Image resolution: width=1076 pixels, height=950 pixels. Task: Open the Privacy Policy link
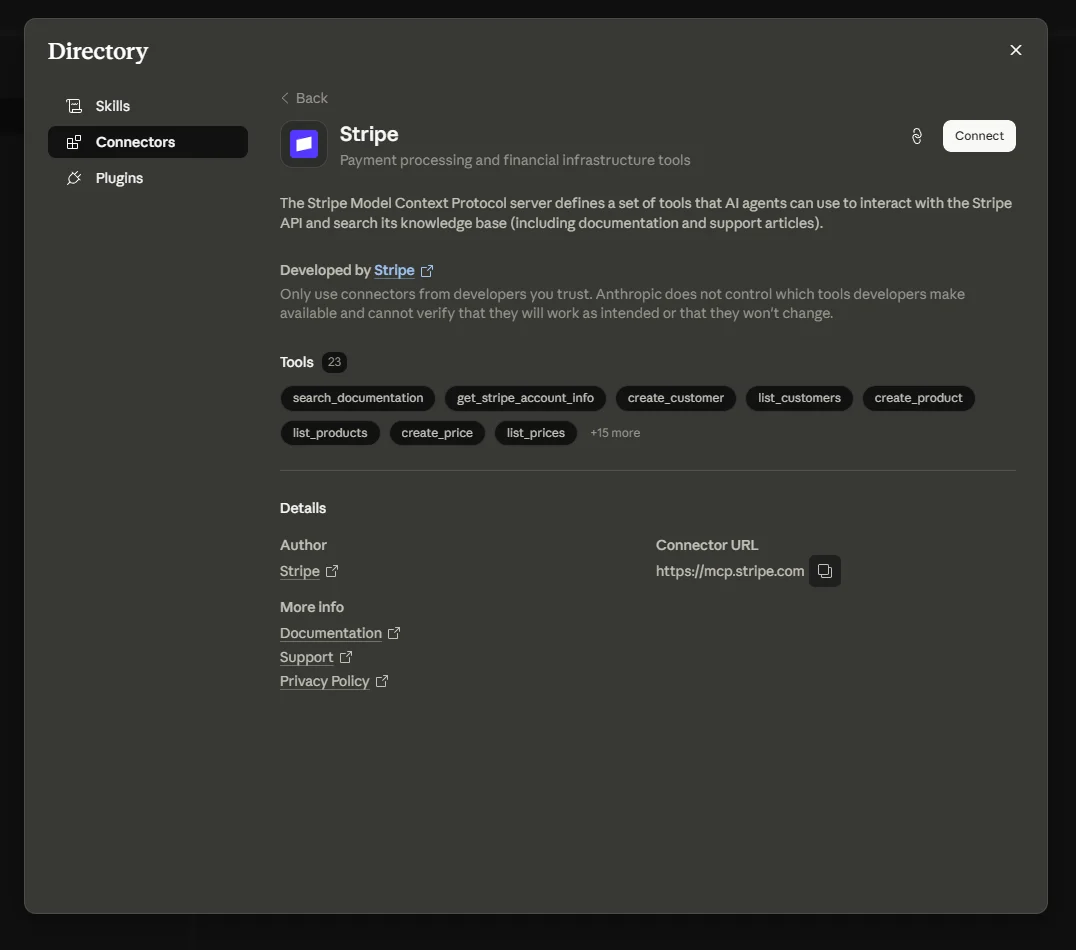325,682
